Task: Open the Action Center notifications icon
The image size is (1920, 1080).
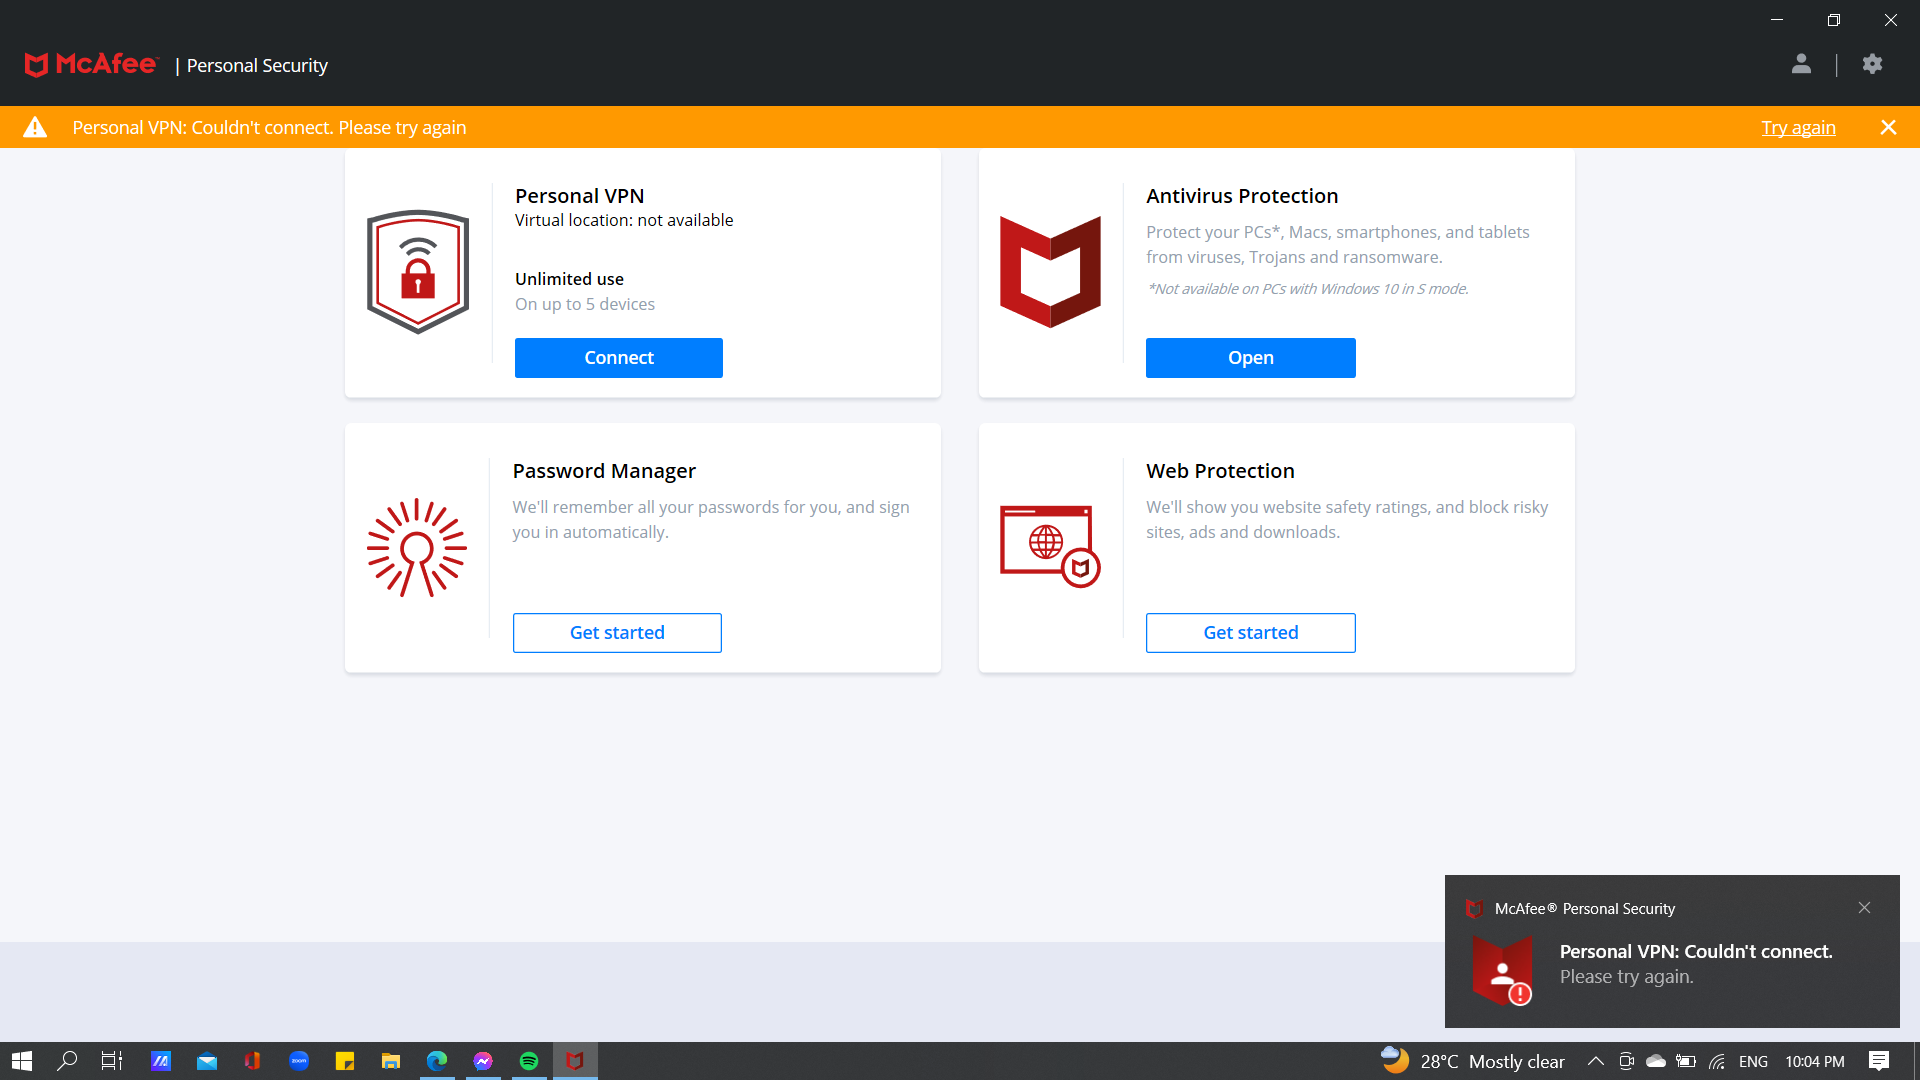Action: (1879, 1061)
